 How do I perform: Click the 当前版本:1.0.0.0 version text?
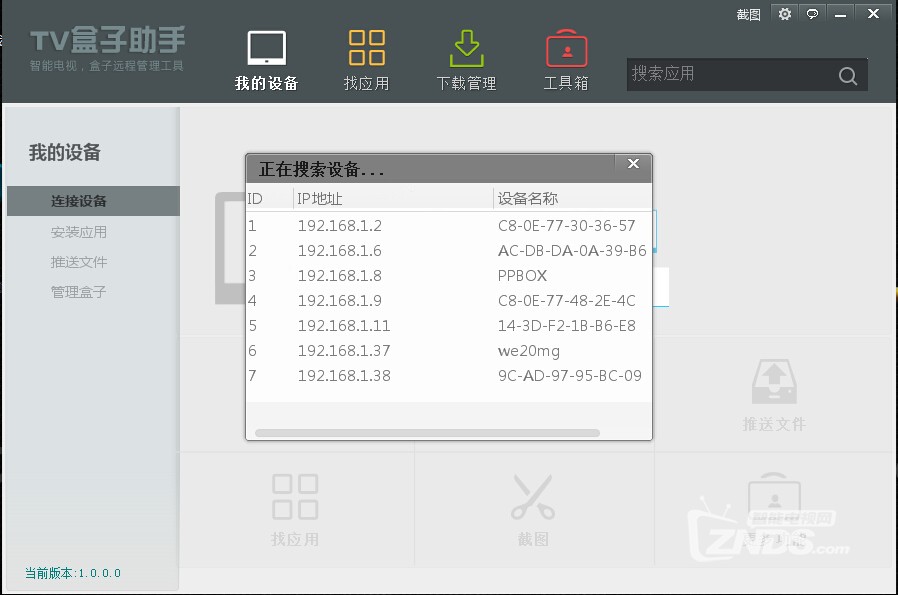(73, 573)
